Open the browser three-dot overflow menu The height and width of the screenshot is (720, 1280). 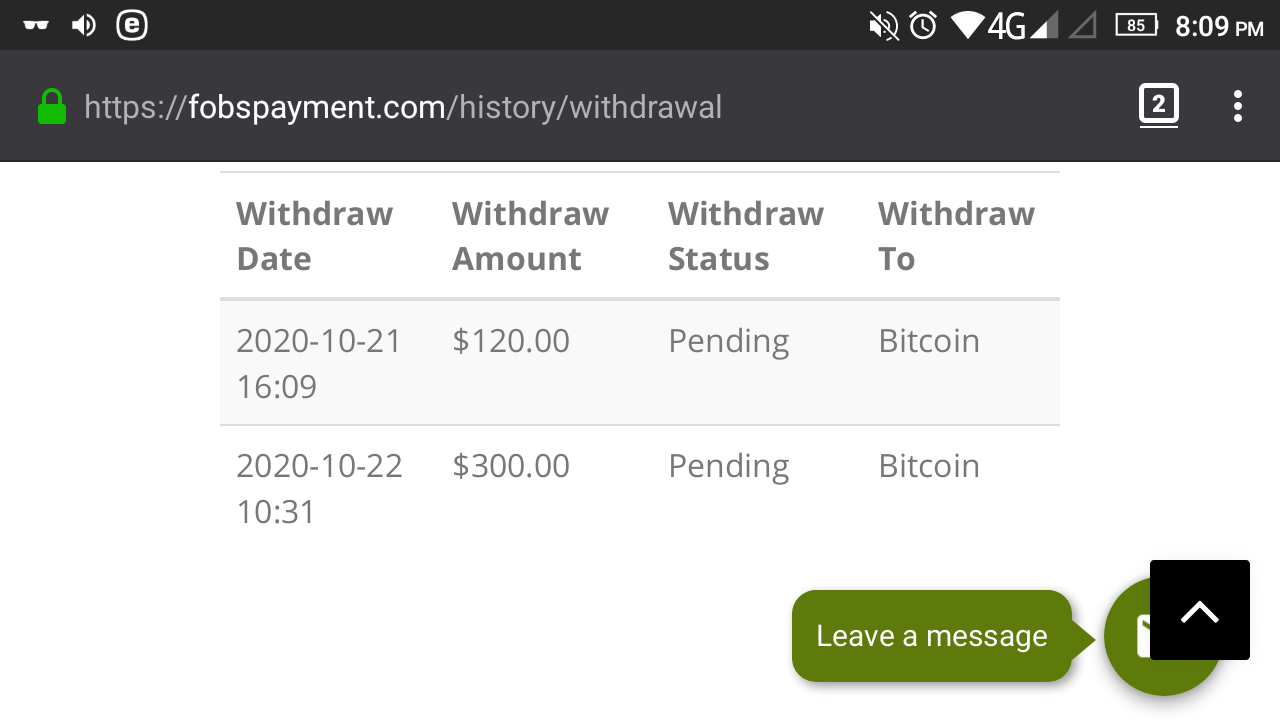click(1237, 106)
